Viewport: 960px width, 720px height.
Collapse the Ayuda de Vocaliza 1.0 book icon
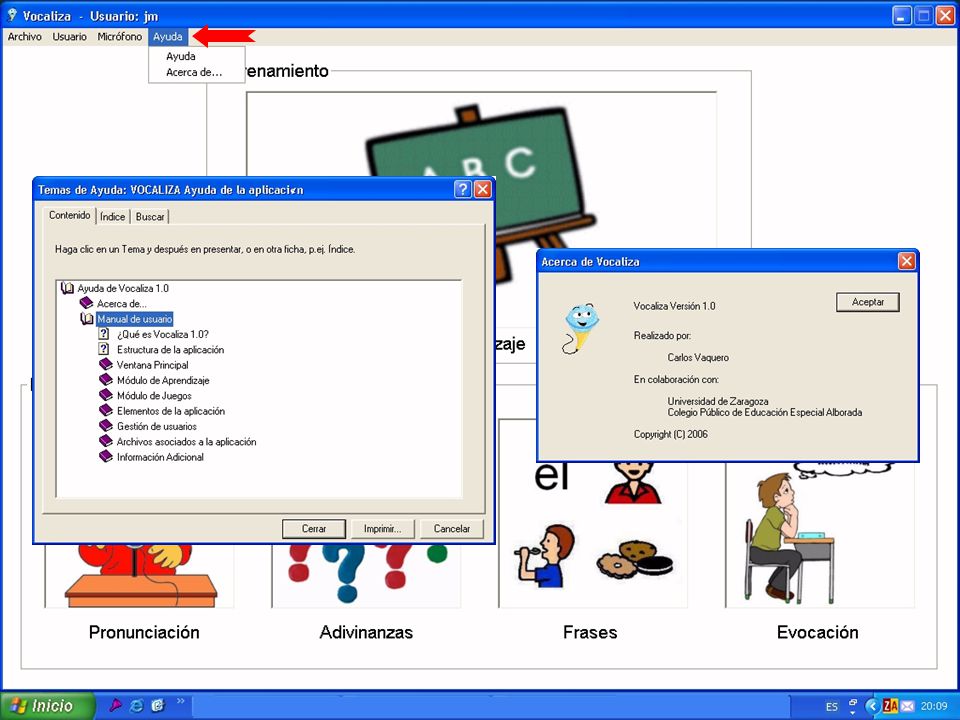point(67,288)
